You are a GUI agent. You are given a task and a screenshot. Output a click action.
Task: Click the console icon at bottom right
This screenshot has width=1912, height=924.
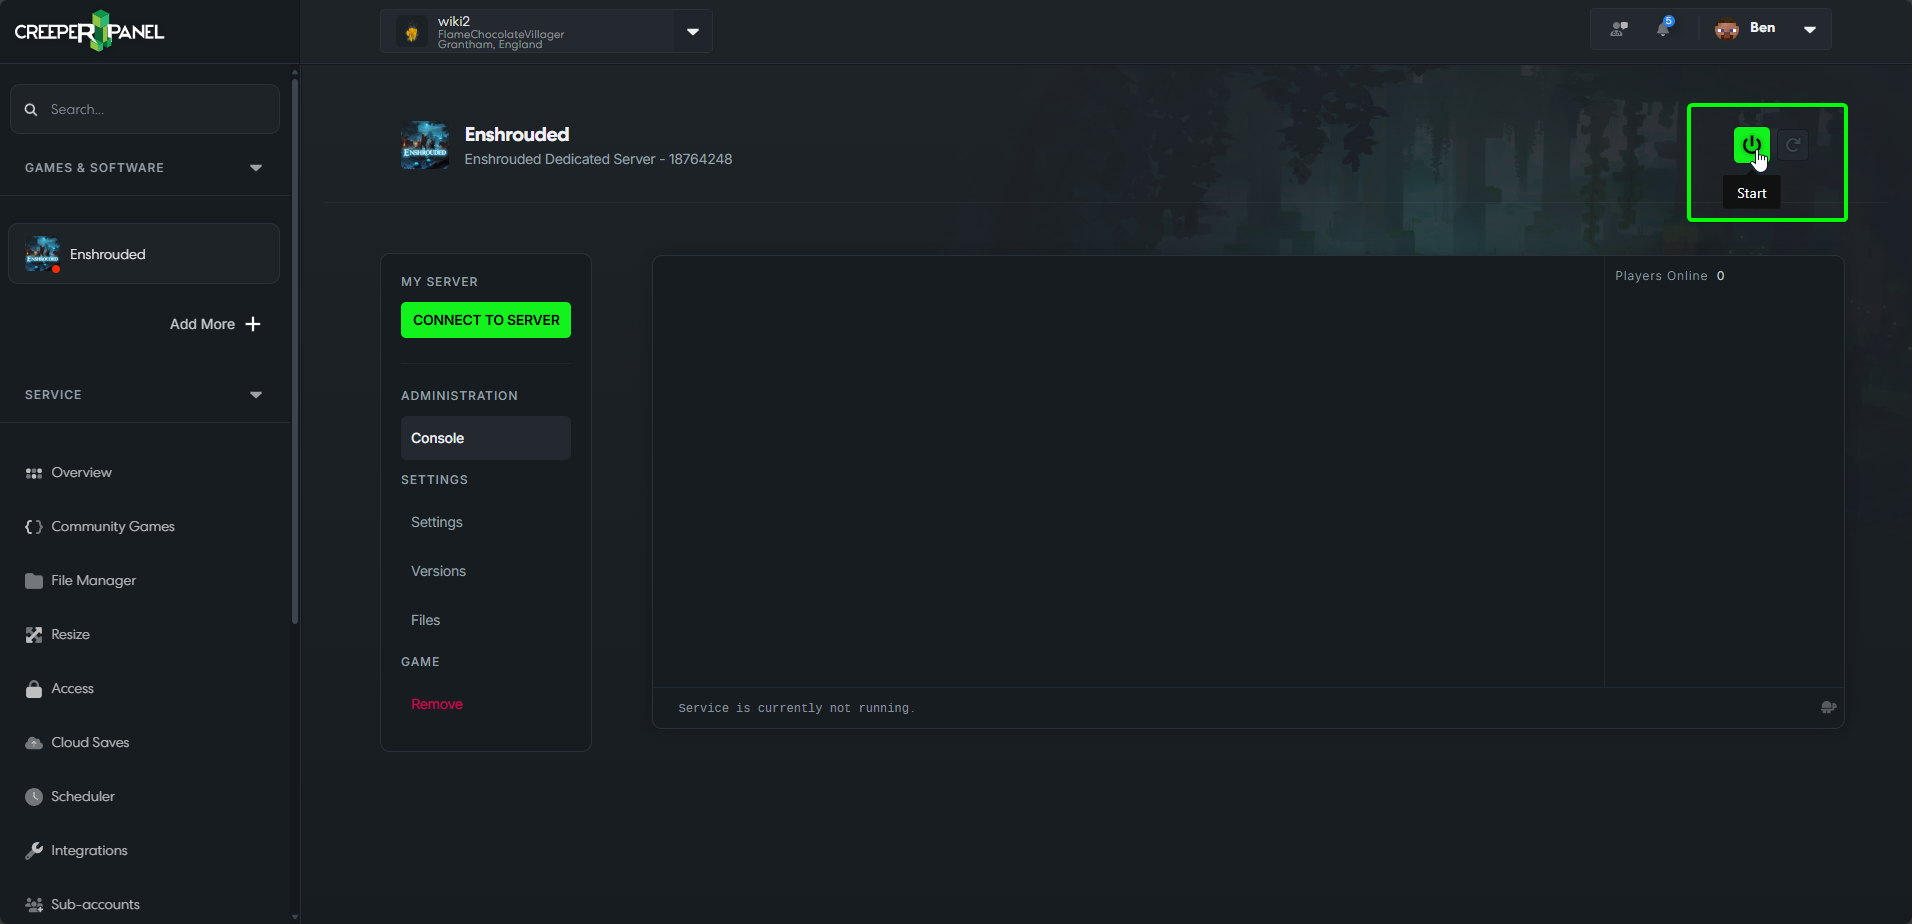[x=1828, y=707]
